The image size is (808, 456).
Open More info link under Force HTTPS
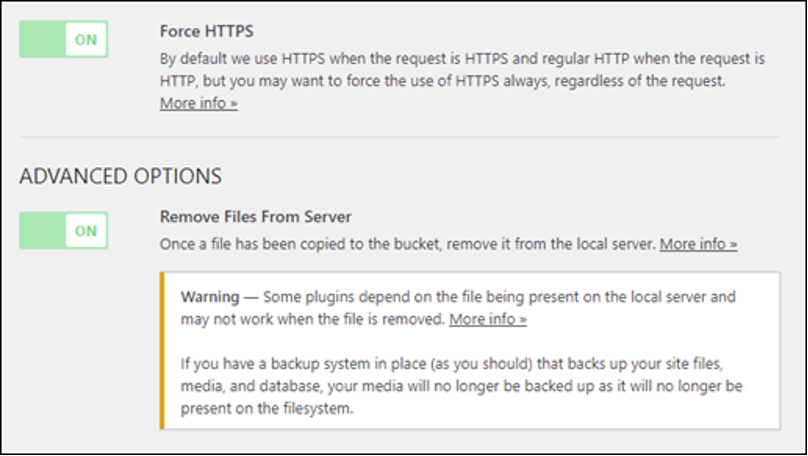click(x=198, y=103)
